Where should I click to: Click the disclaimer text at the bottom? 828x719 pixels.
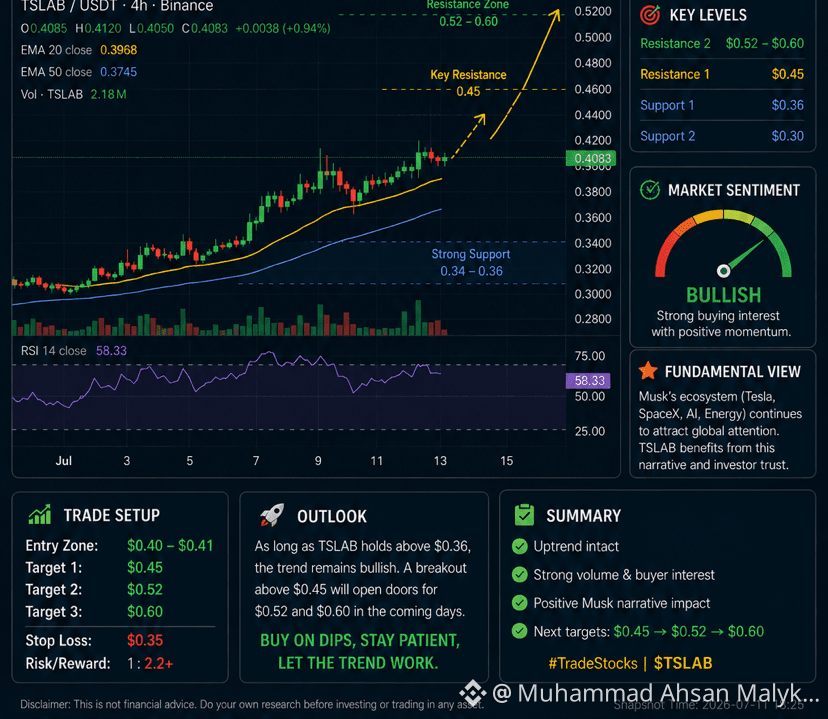(251, 704)
